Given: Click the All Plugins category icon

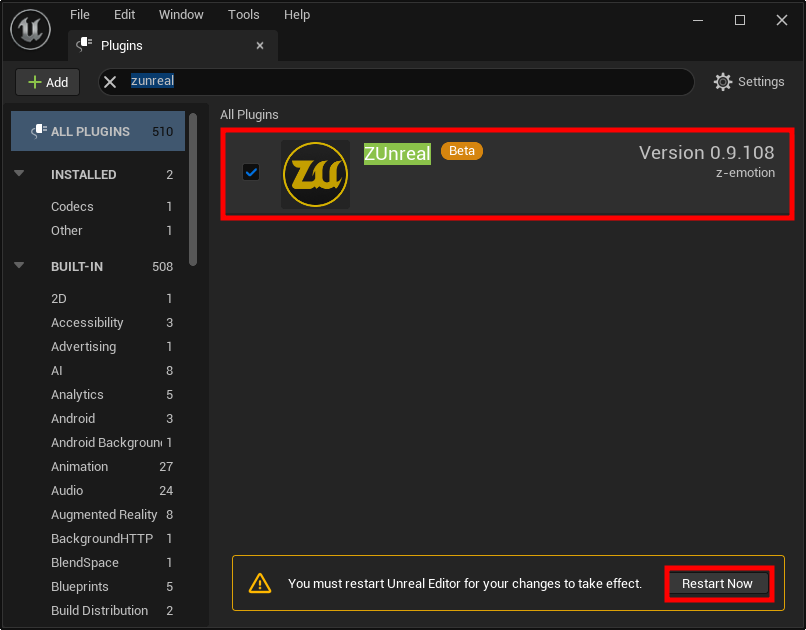Looking at the screenshot, I should click(39, 131).
